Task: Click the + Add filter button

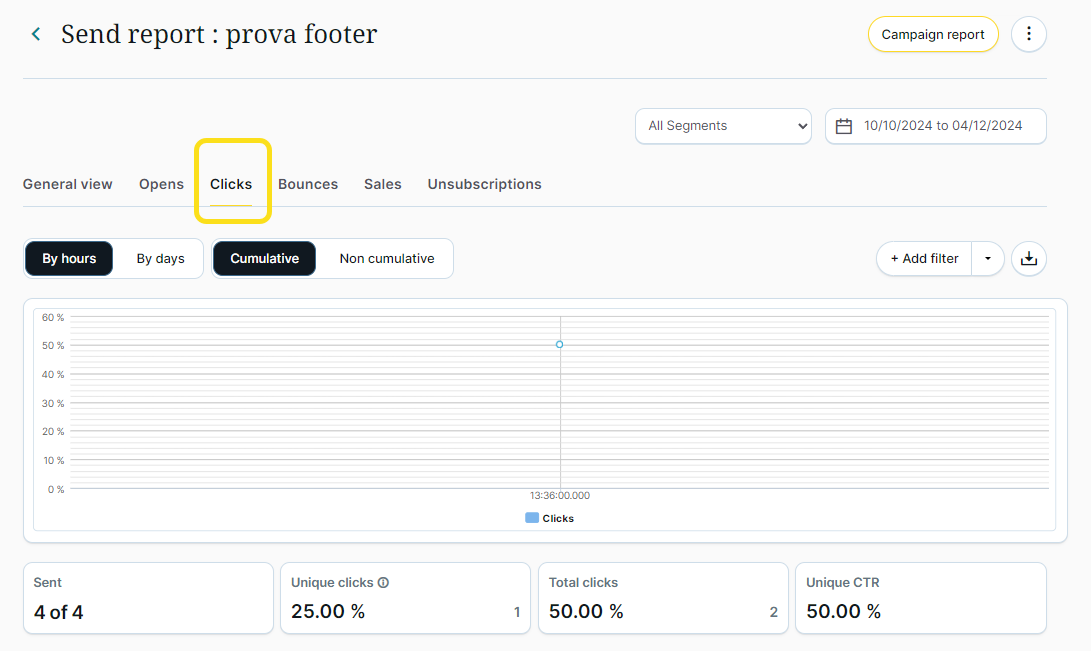Action: [924, 259]
